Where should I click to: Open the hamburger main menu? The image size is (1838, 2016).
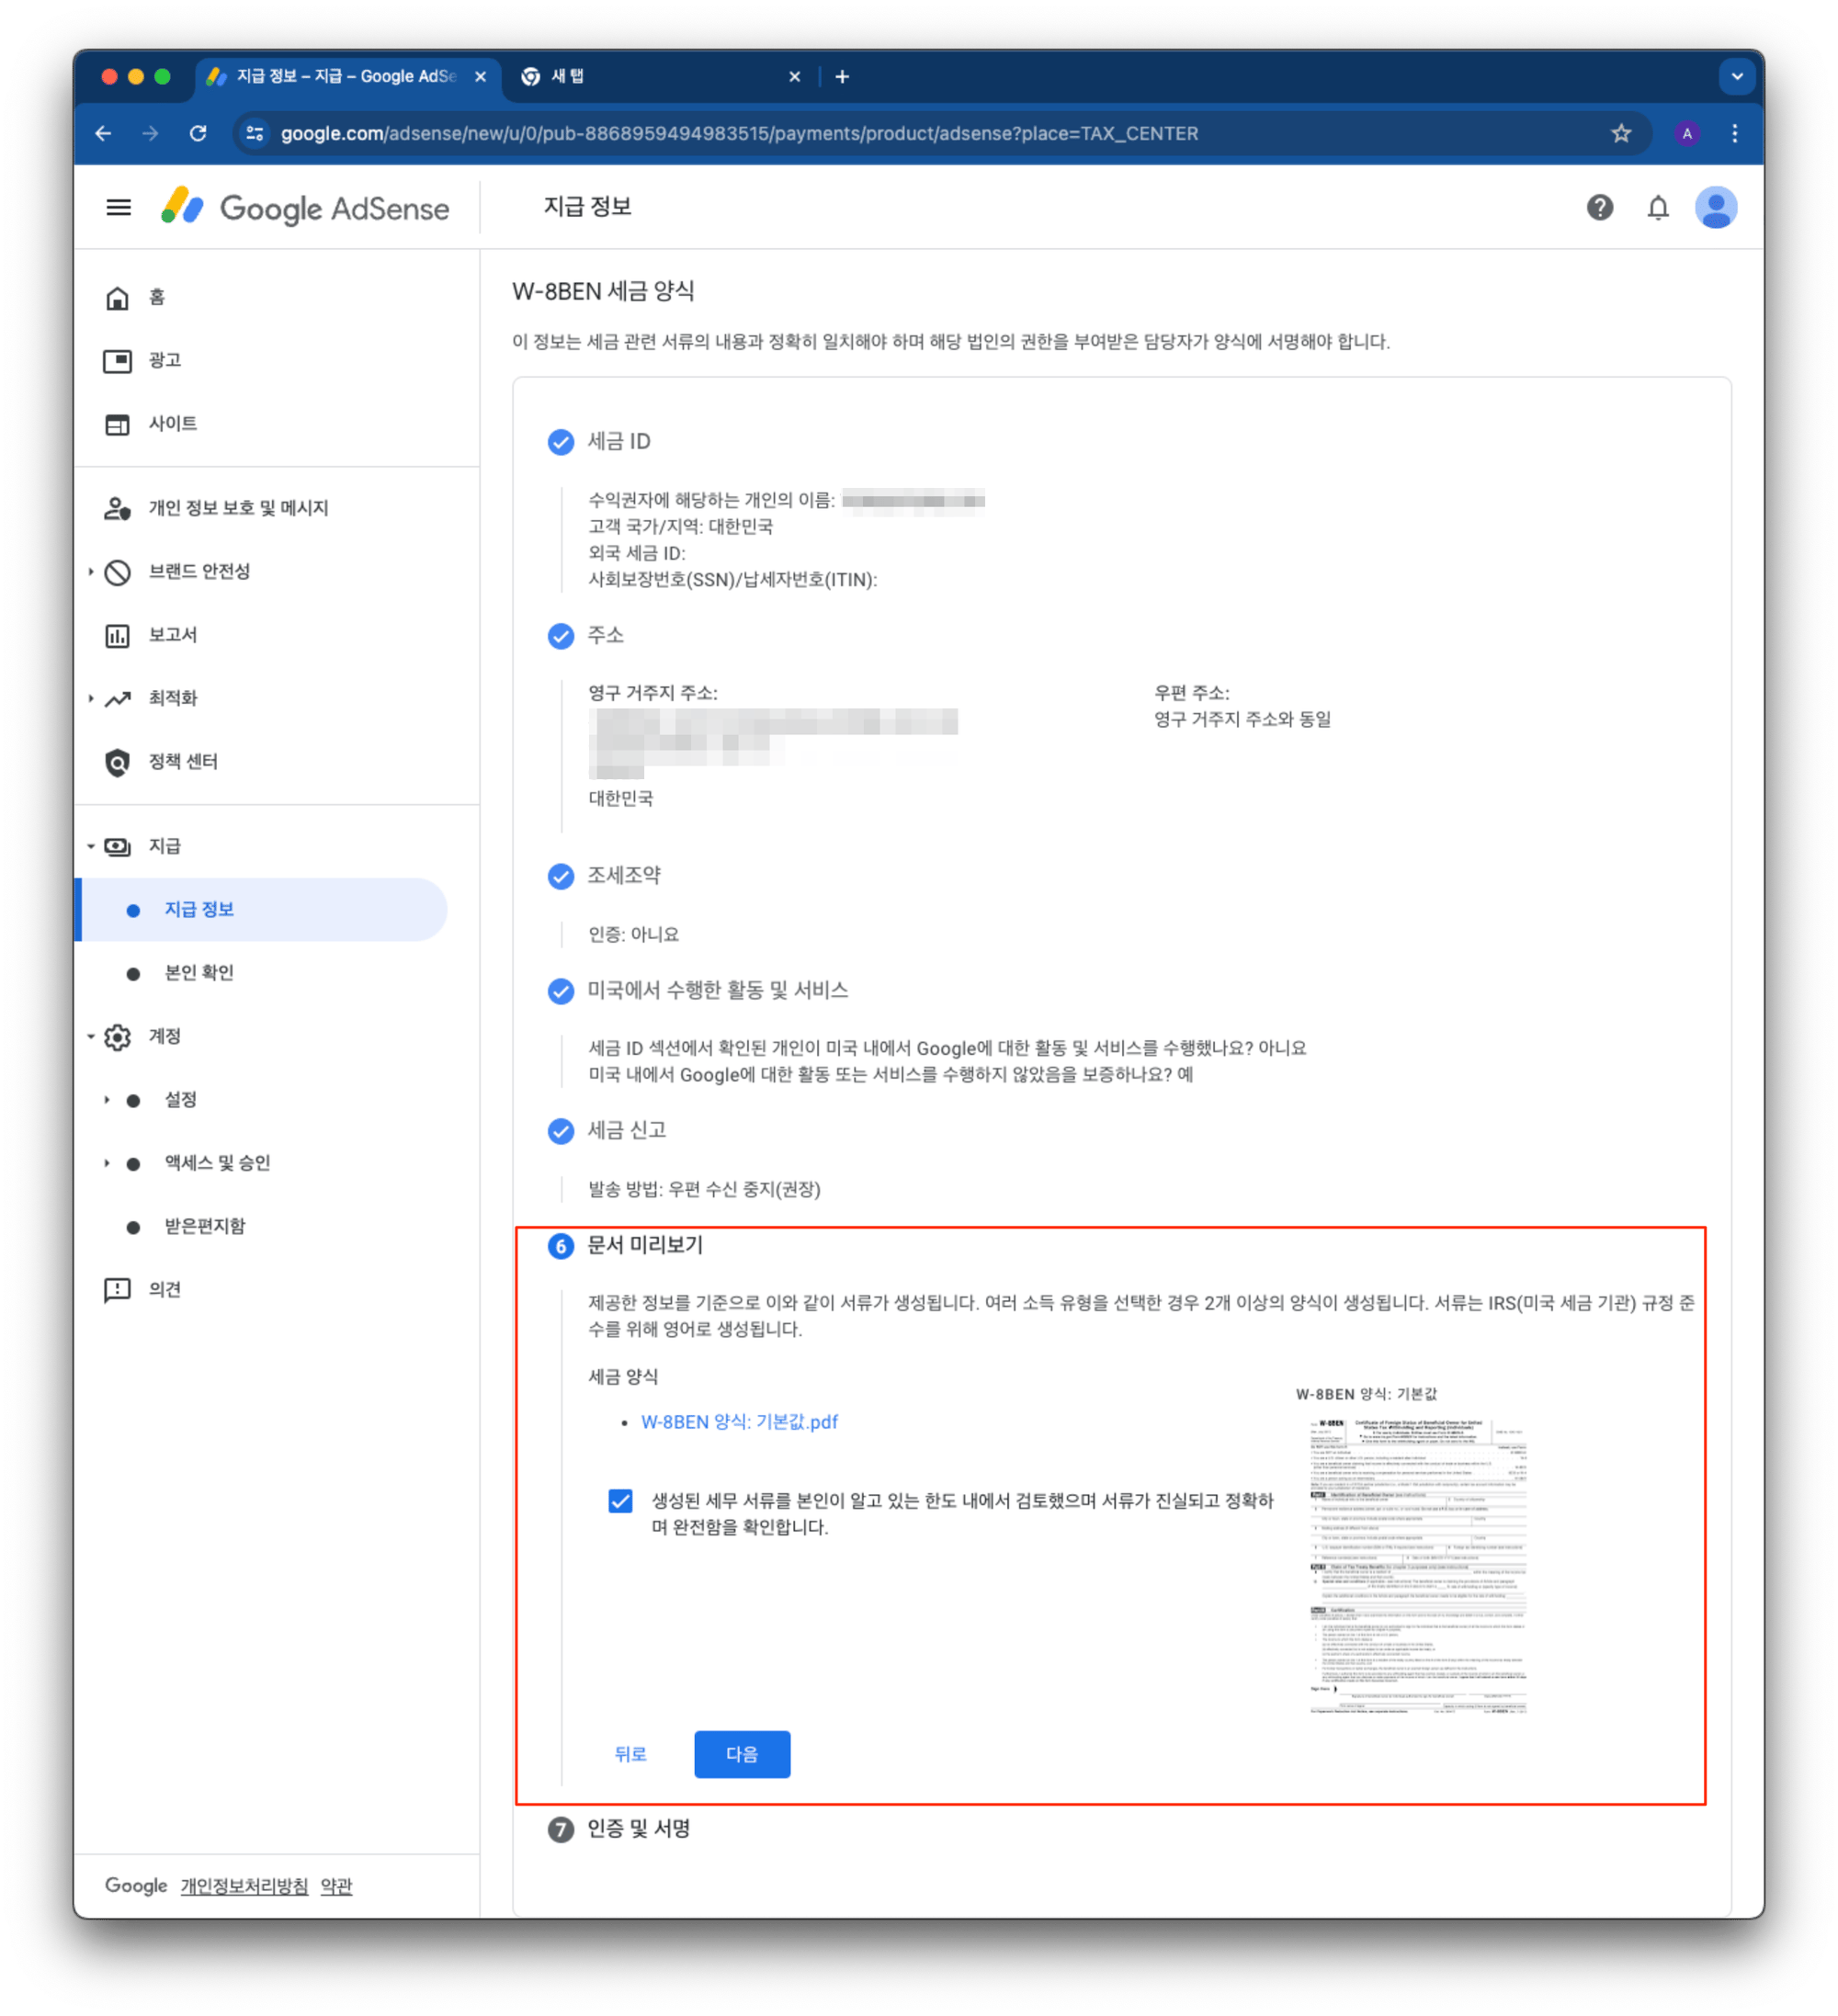point(118,208)
